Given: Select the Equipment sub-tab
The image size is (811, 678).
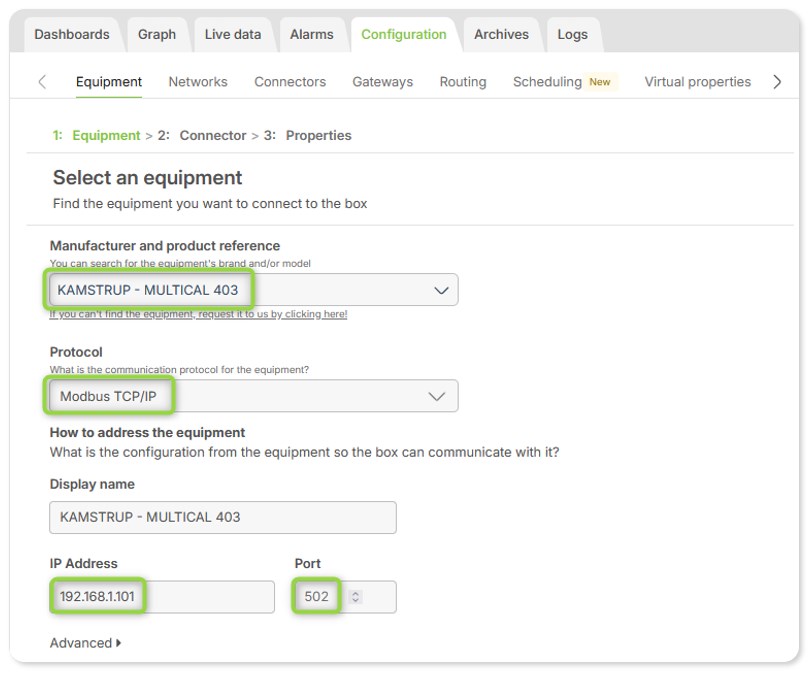Looking at the screenshot, I should [x=109, y=82].
